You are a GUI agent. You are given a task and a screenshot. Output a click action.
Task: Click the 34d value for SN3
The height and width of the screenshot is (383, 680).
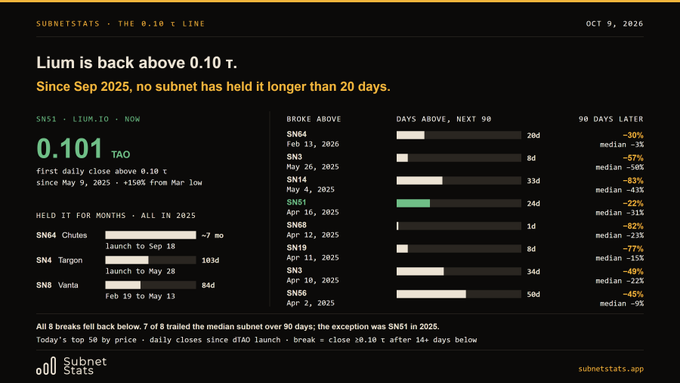pos(533,272)
